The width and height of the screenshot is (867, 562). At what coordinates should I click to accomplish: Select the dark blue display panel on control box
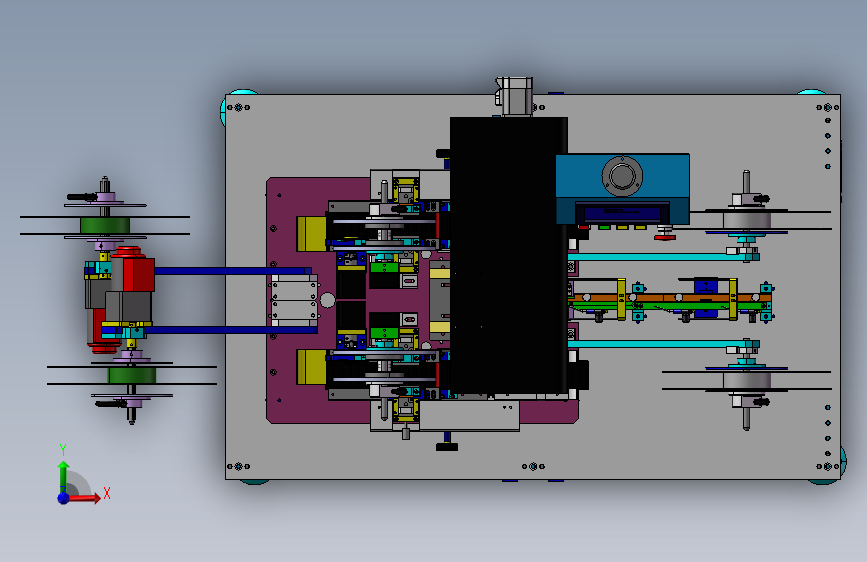pyautogui.click(x=622, y=214)
